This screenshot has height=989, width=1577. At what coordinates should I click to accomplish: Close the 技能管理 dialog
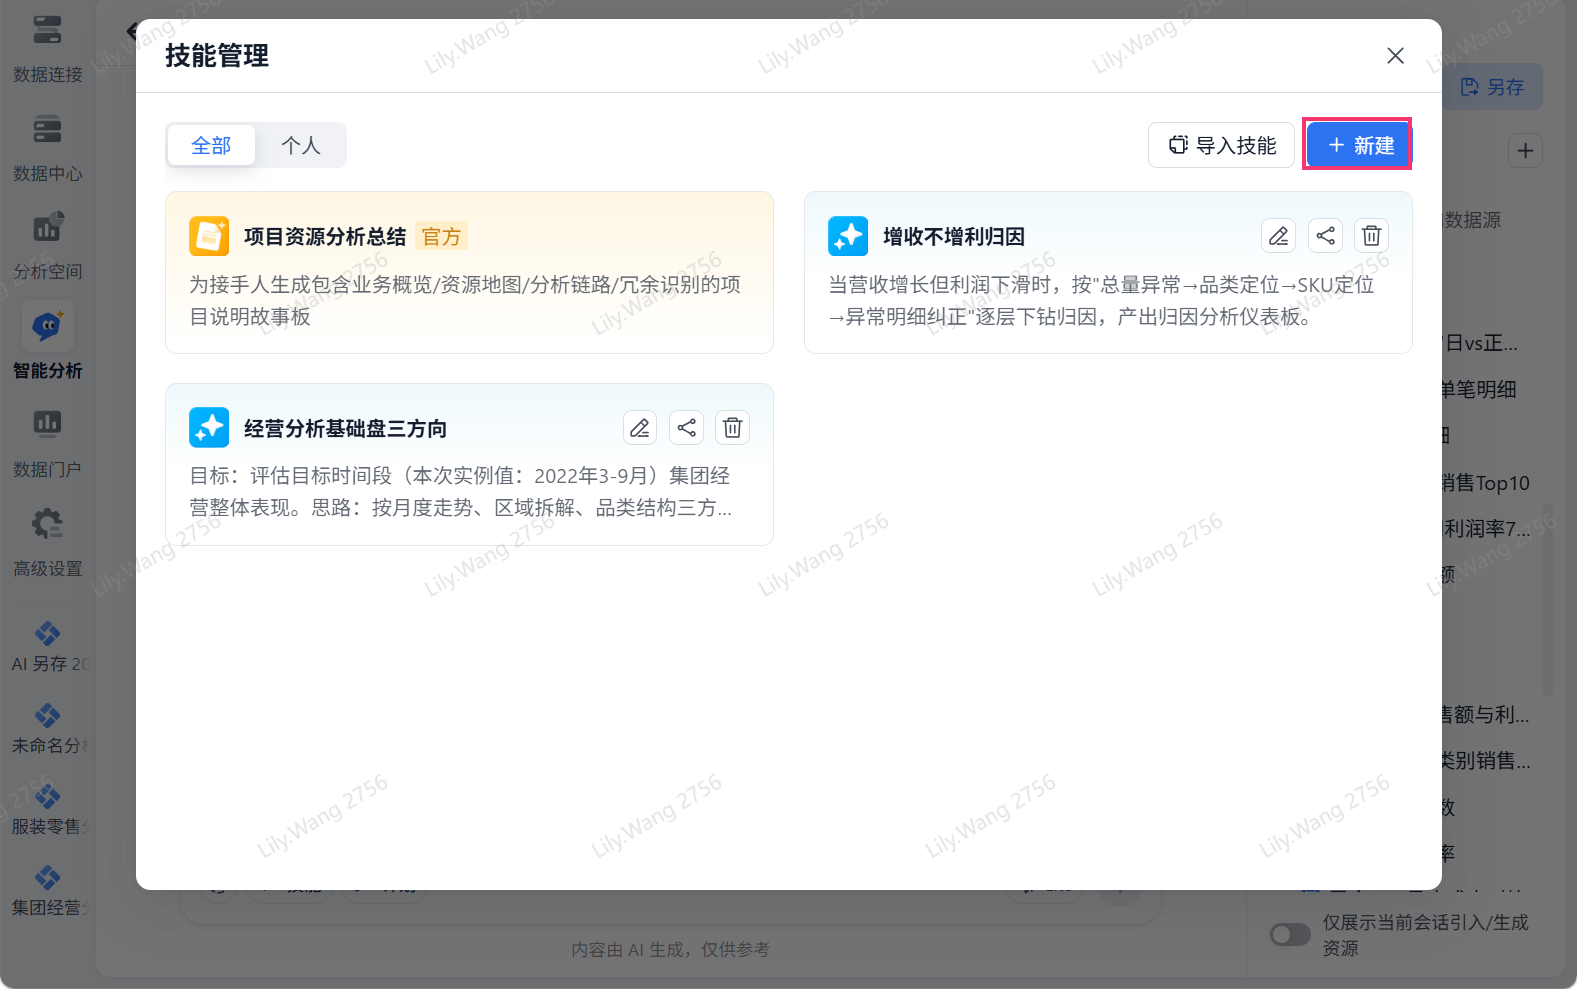(1395, 56)
